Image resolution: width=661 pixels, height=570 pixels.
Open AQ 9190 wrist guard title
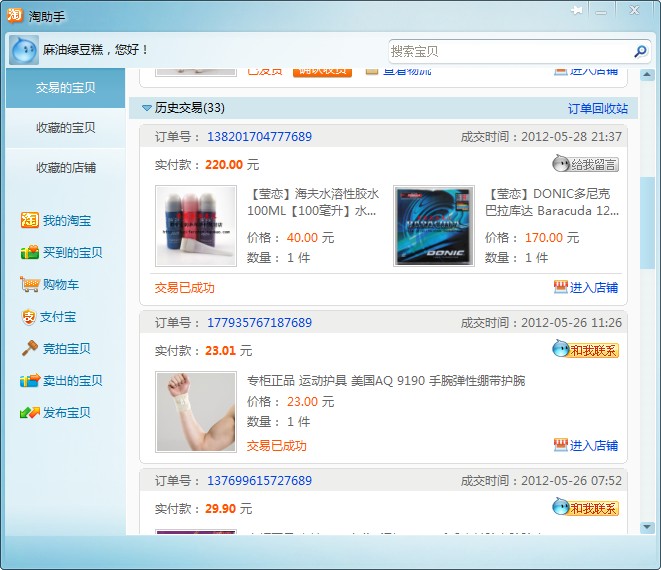click(x=386, y=380)
